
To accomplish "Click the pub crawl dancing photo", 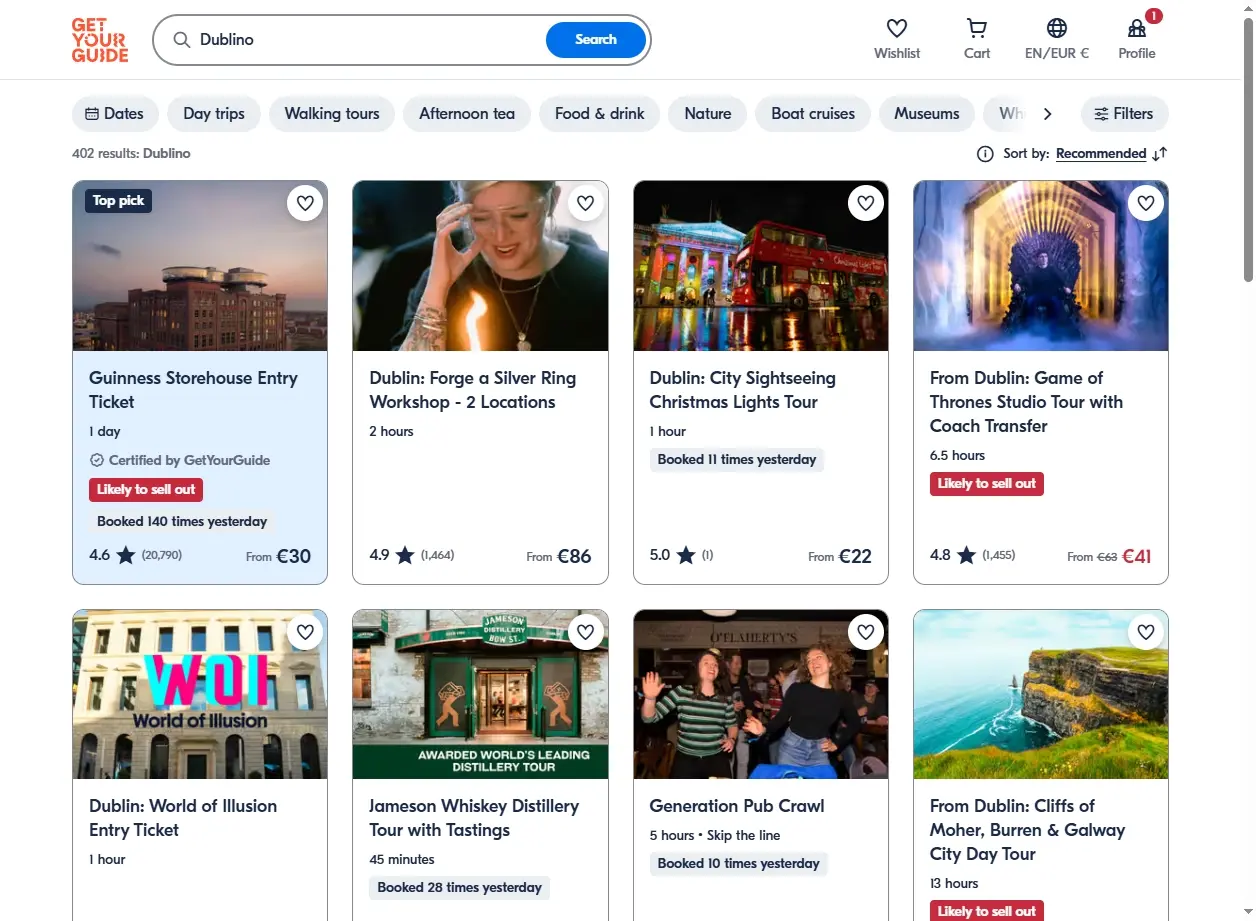I will pyautogui.click(x=761, y=695).
